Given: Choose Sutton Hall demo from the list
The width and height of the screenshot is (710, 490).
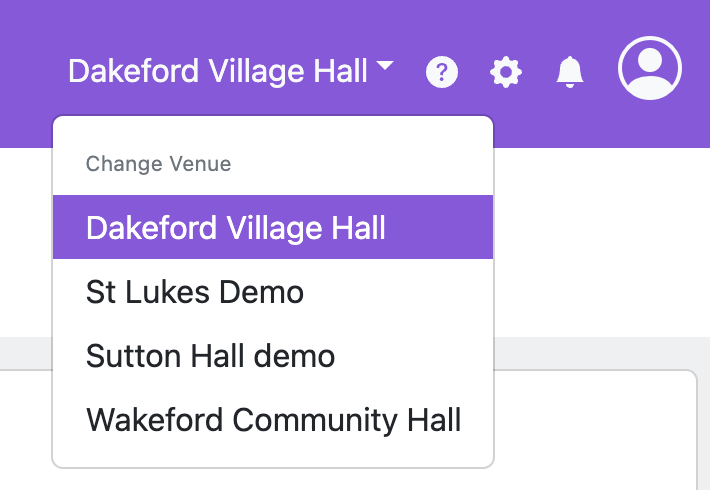Looking at the screenshot, I should [211, 356].
